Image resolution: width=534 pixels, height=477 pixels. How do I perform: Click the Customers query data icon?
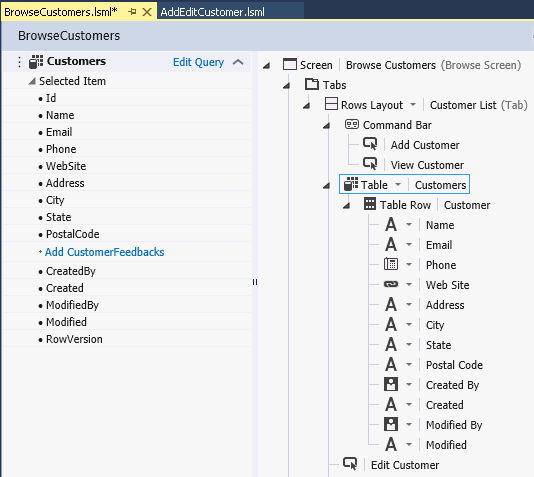[36, 62]
